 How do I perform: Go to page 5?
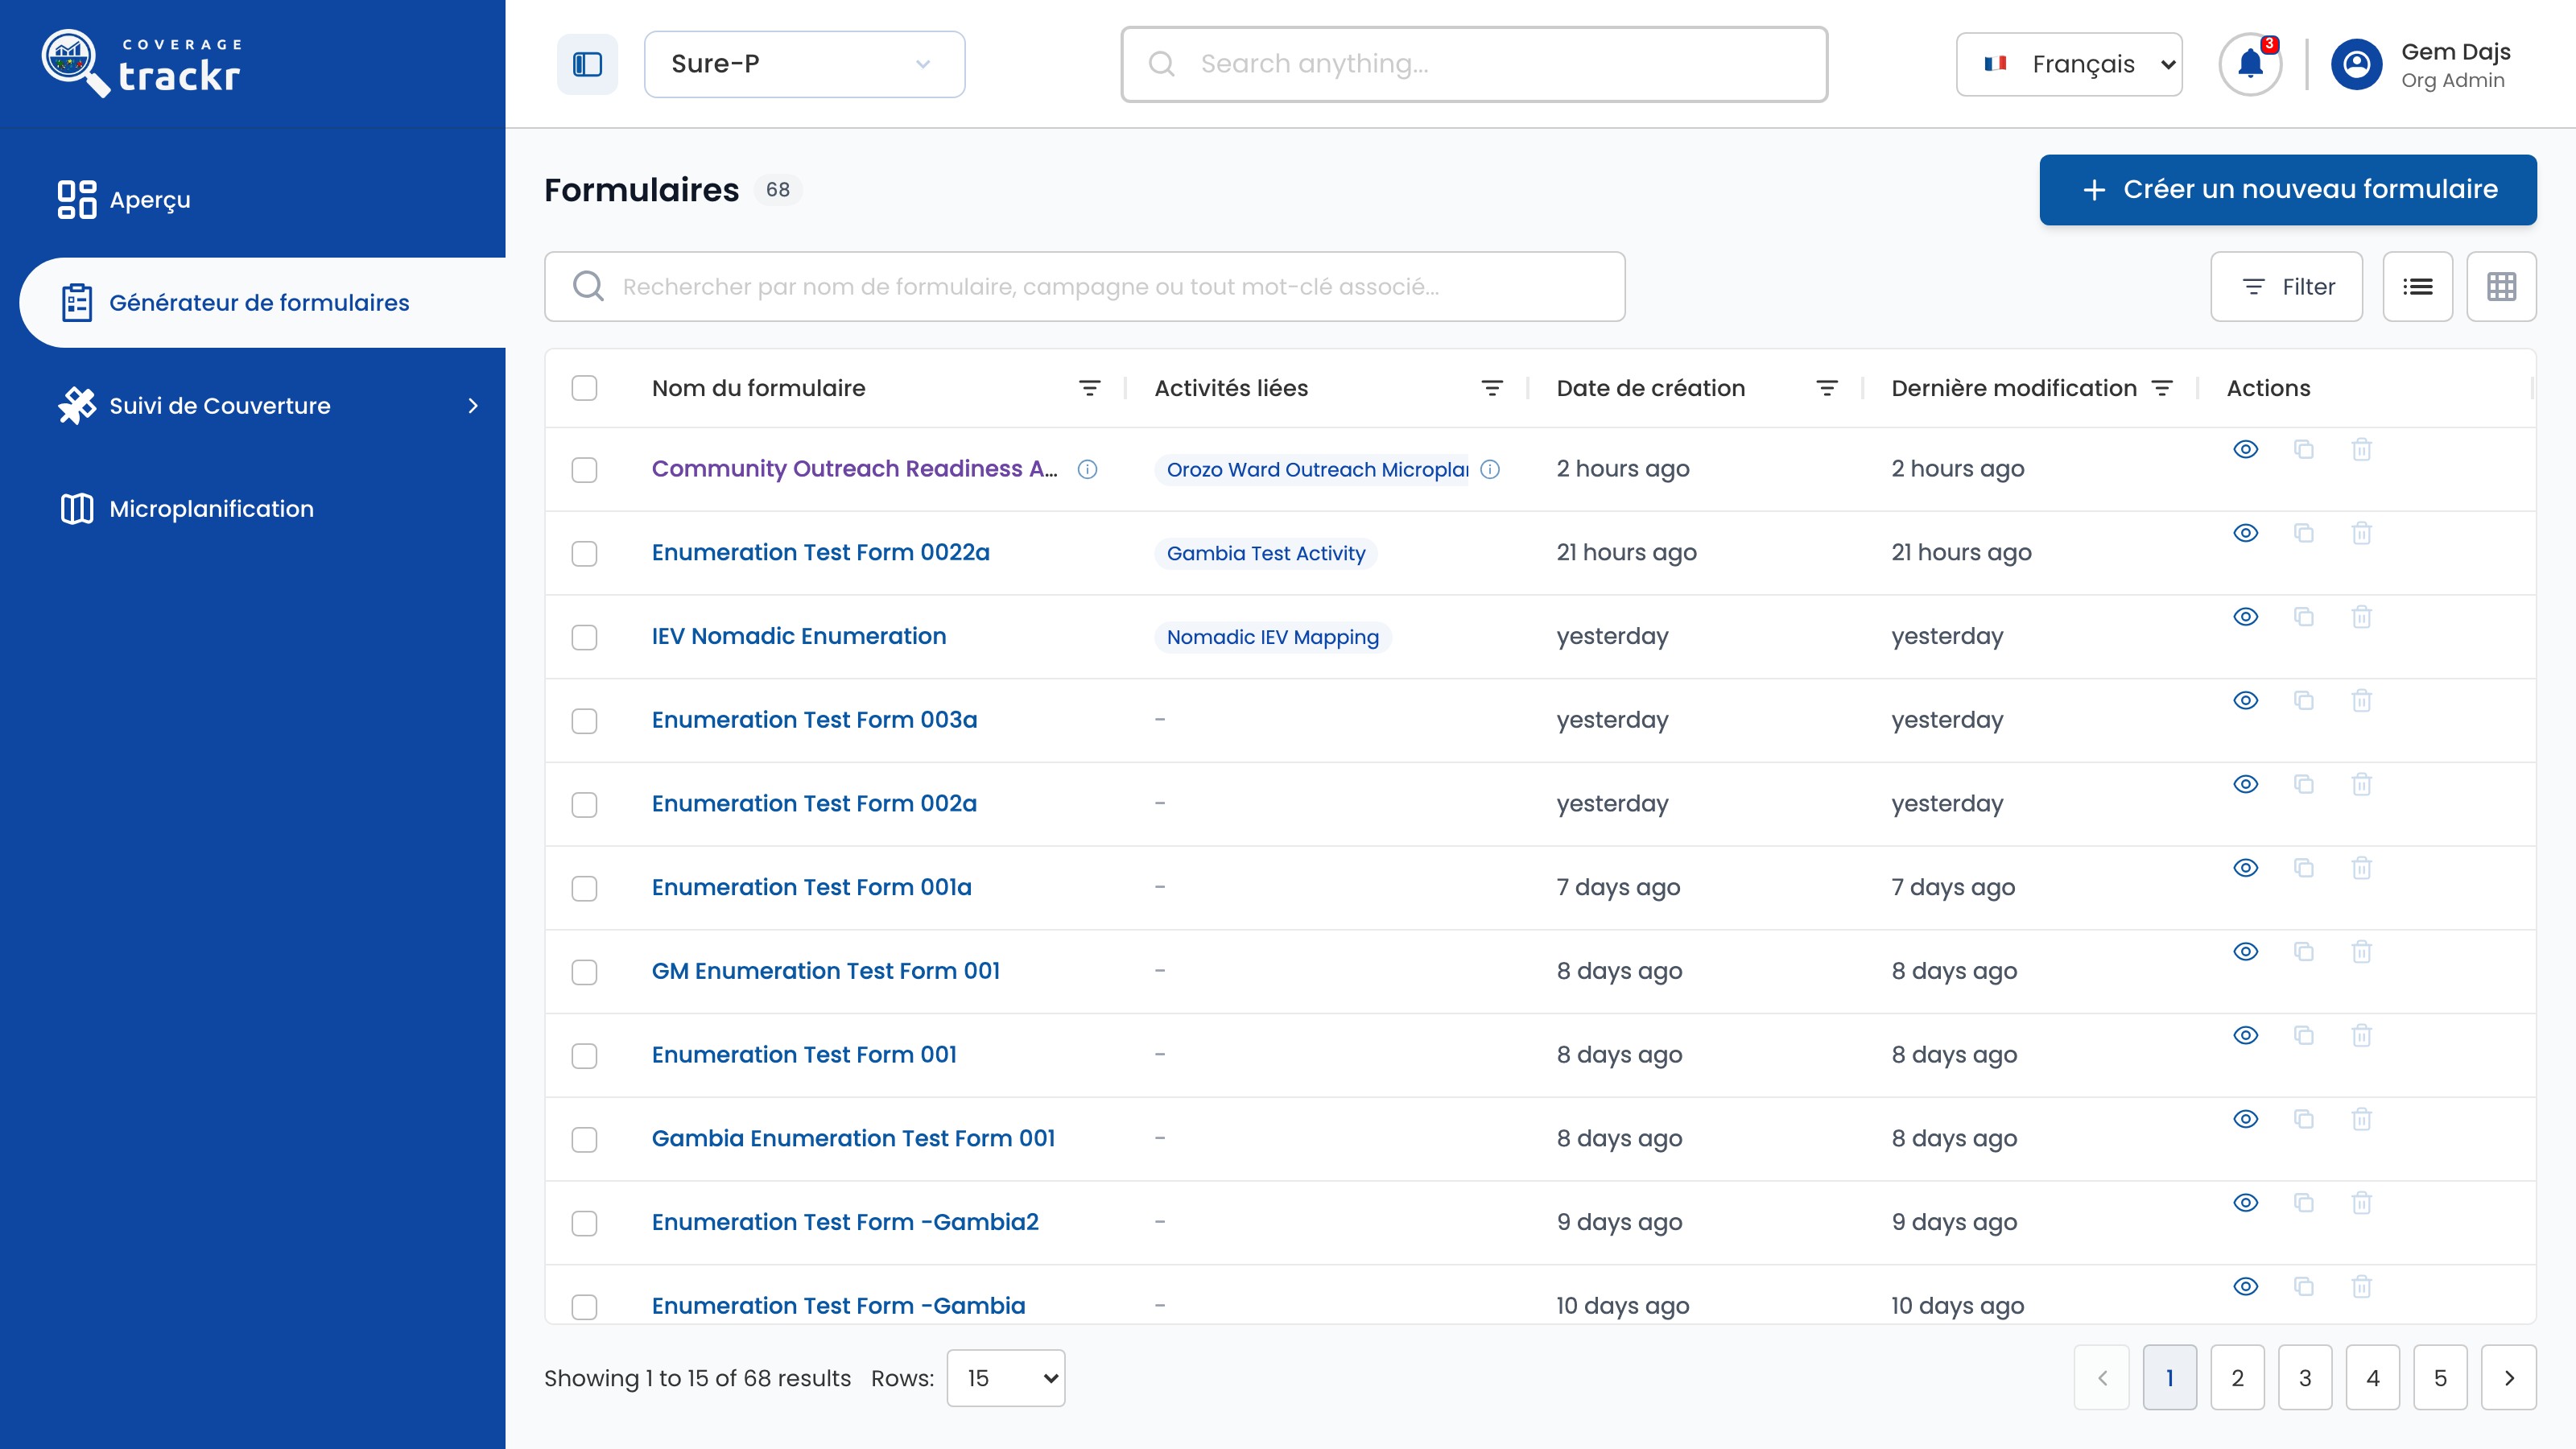[2441, 1378]
